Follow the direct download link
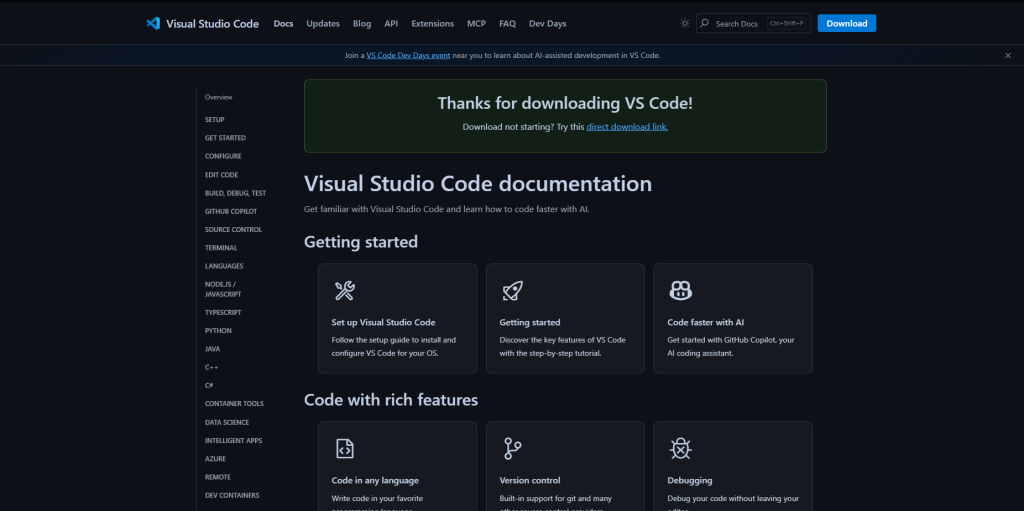The width and height of the screenshot is (1024, 511). 627,127
